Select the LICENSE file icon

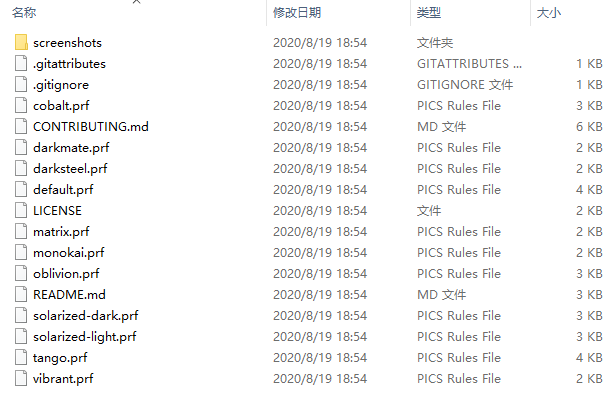(x=21, y=210)
